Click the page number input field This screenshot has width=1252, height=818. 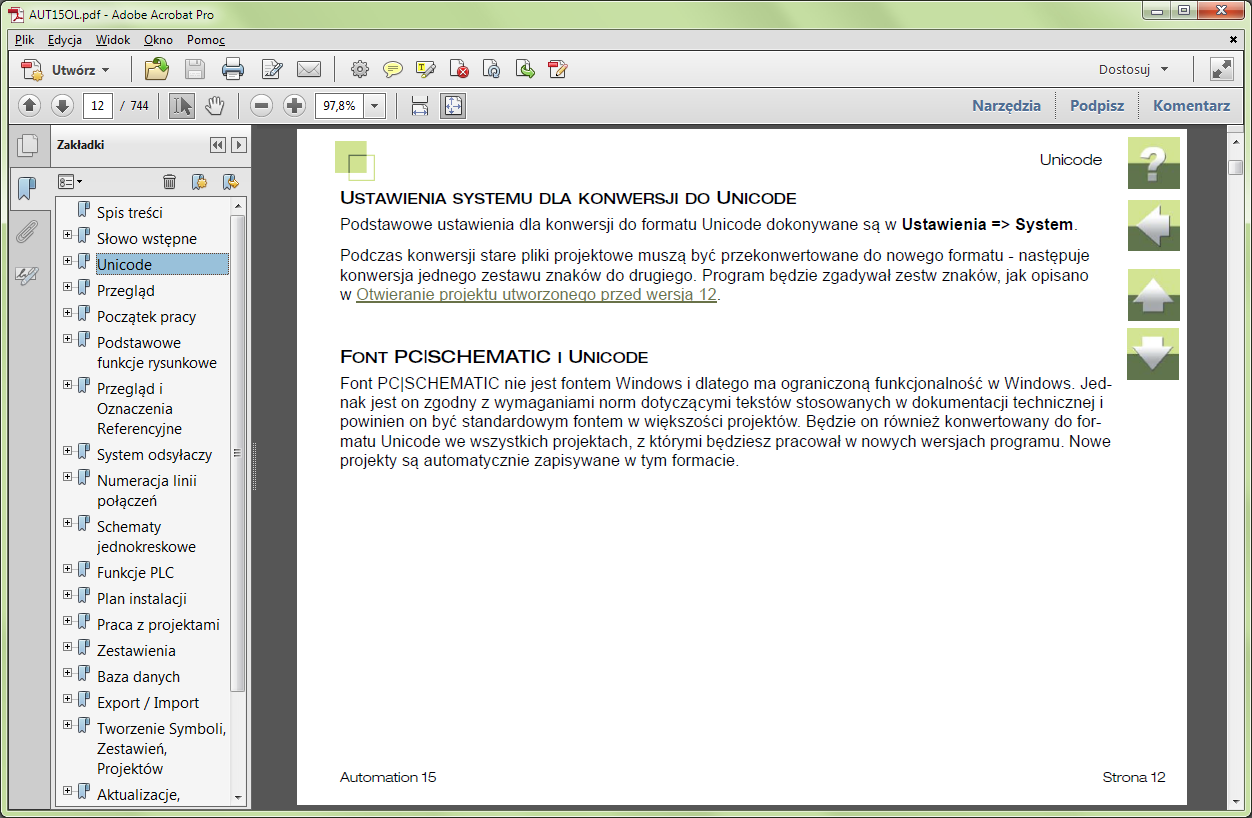[97, 105]
